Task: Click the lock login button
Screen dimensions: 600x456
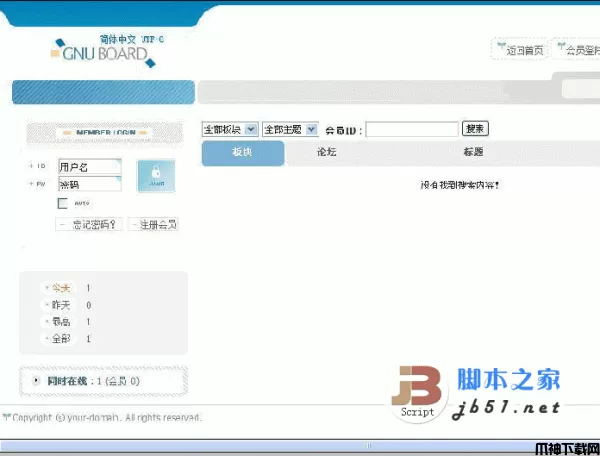Action: 156,176
